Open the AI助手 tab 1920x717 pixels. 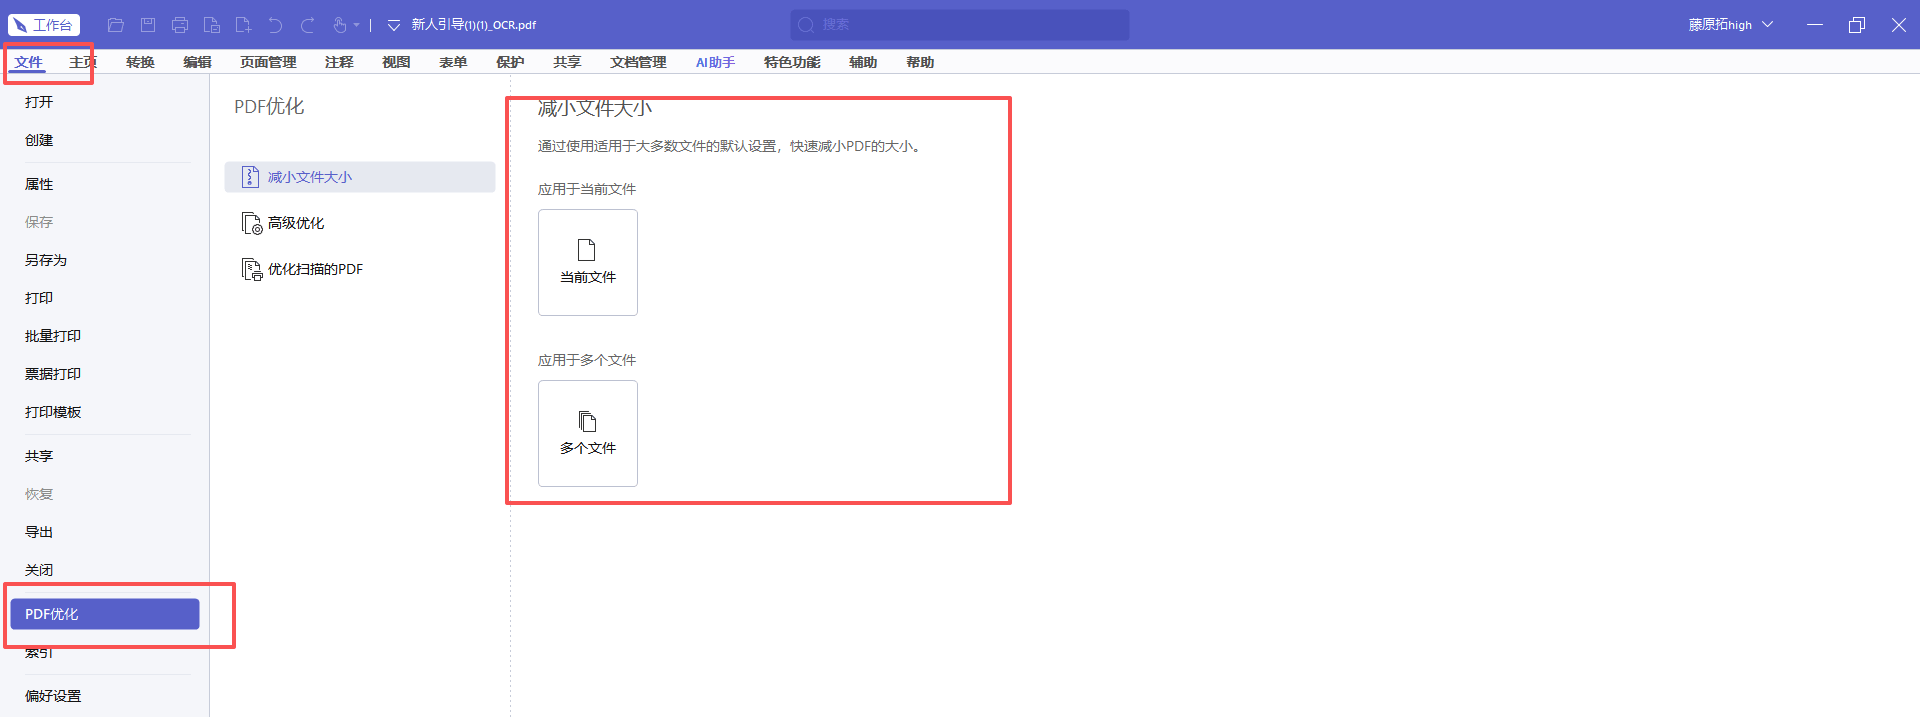click(715, 62)
